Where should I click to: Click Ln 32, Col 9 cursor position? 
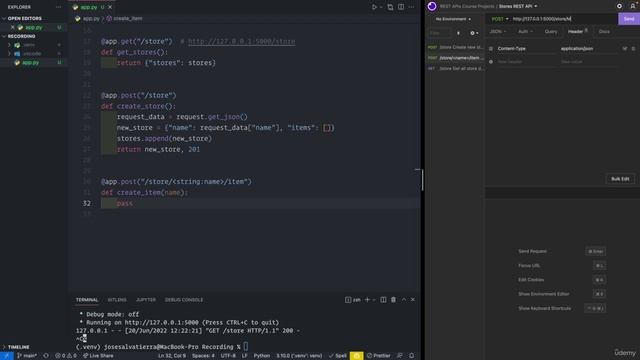click(171, 356)
